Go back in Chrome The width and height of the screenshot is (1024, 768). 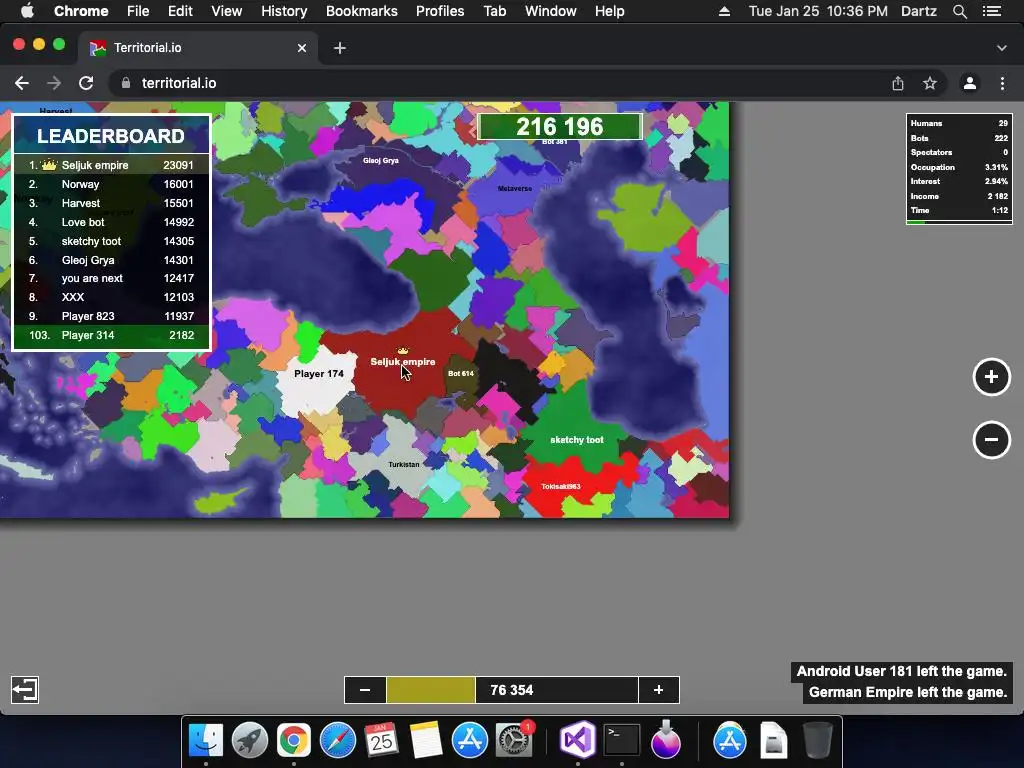click(22, 83)
